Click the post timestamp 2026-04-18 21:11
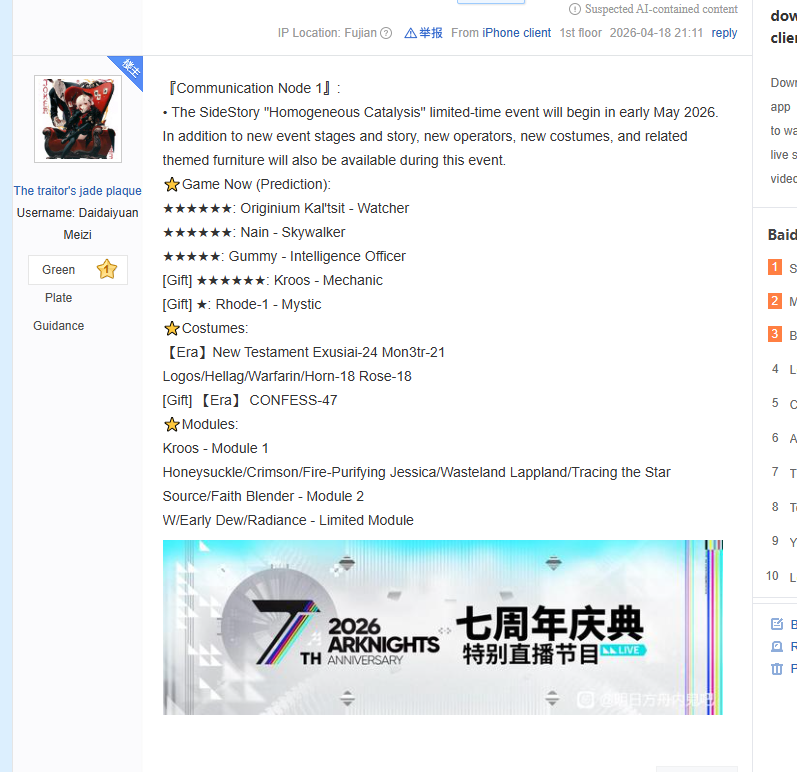Image resolution: width=797 pixels, height=772 pixels. pyautogui.click(x=656, y=33)
